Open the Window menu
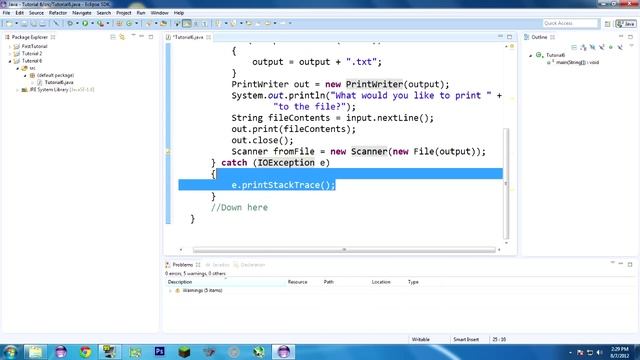The image size is (640, 360). point(159,13)
